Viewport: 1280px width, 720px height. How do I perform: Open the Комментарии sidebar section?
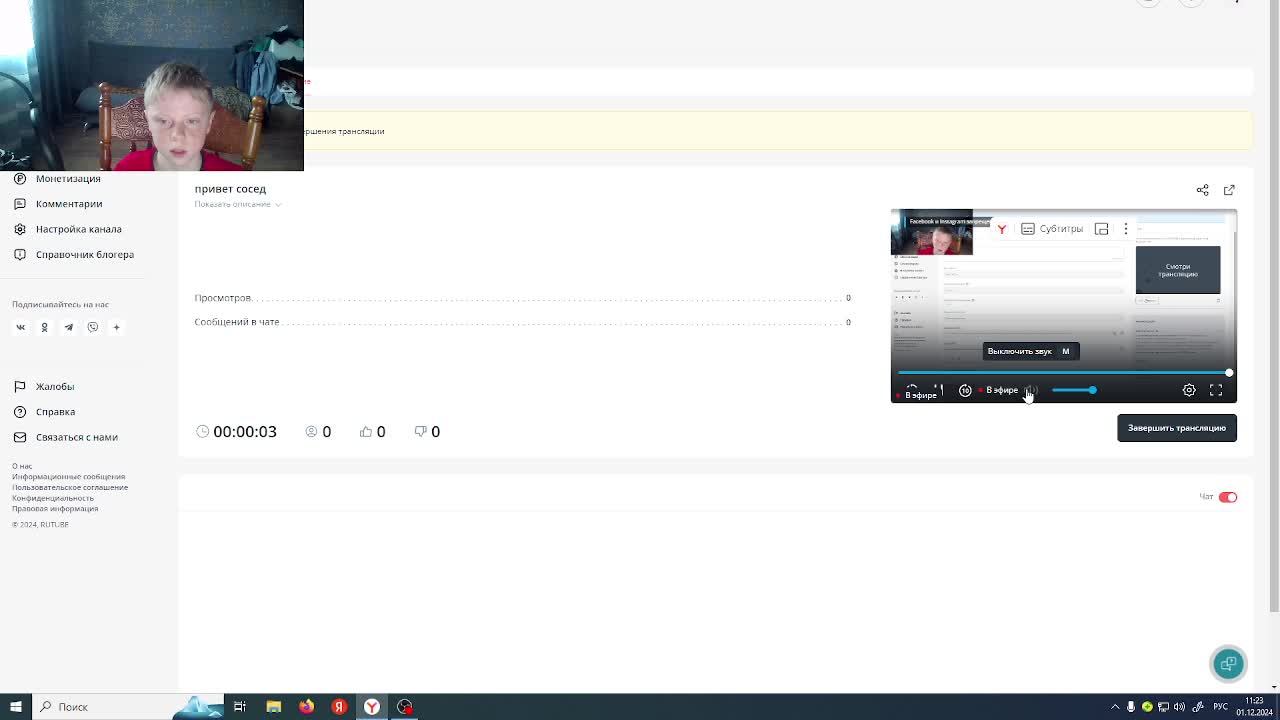69,204
